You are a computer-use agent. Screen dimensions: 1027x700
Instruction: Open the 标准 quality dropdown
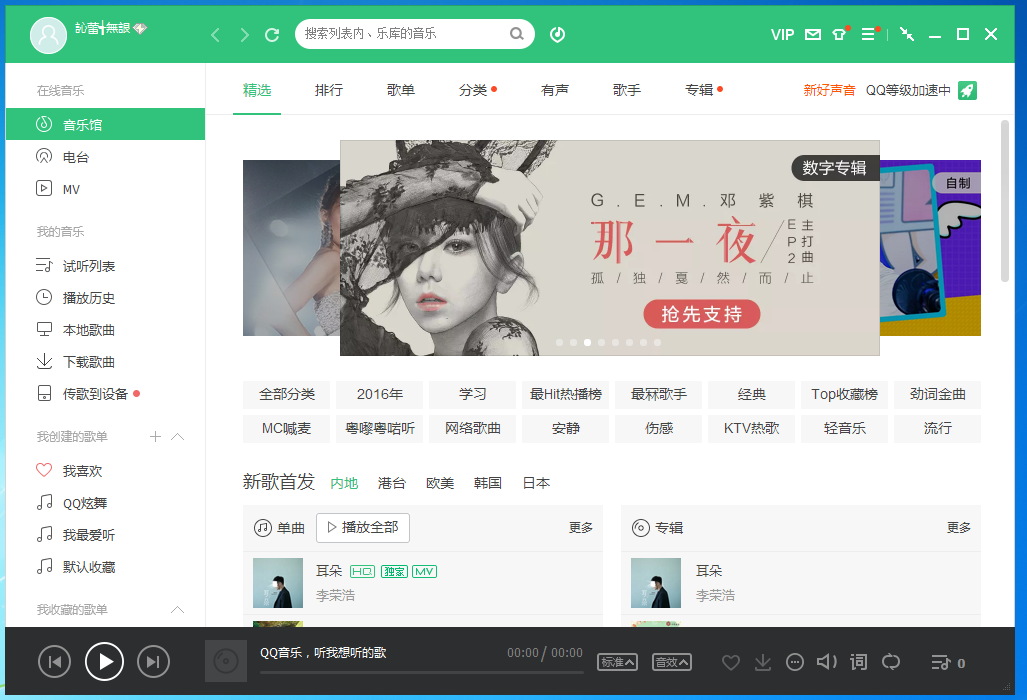point(618,662)
